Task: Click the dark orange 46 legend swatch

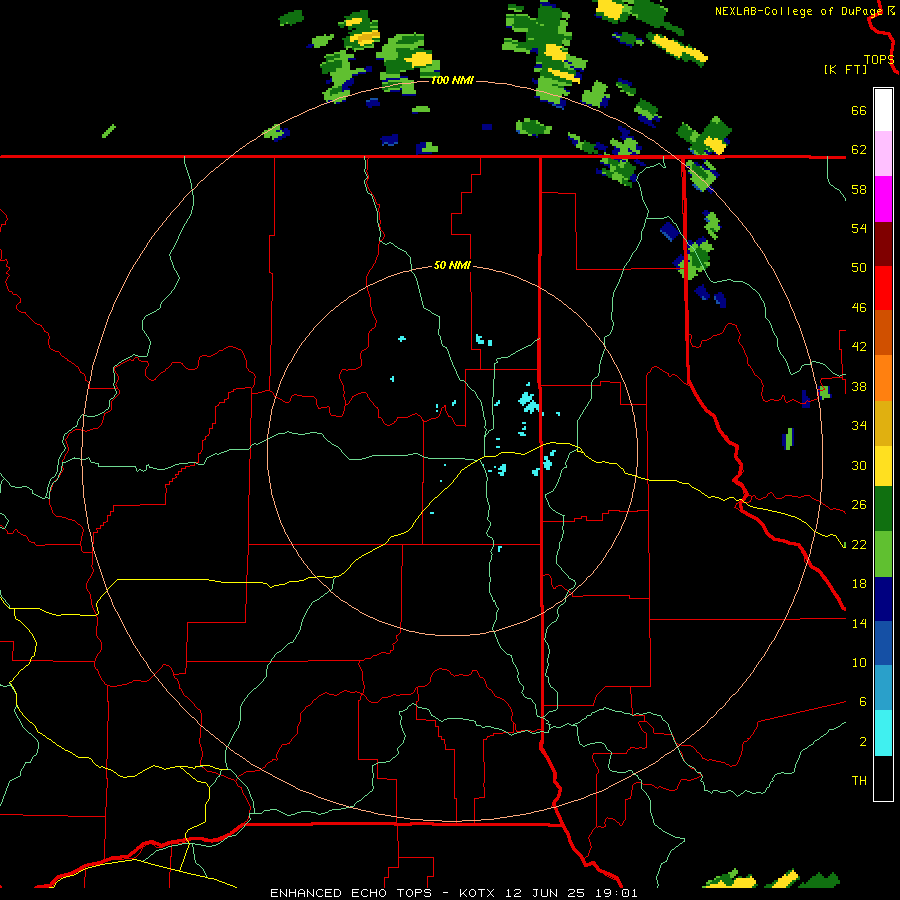Action: [883, 332]
